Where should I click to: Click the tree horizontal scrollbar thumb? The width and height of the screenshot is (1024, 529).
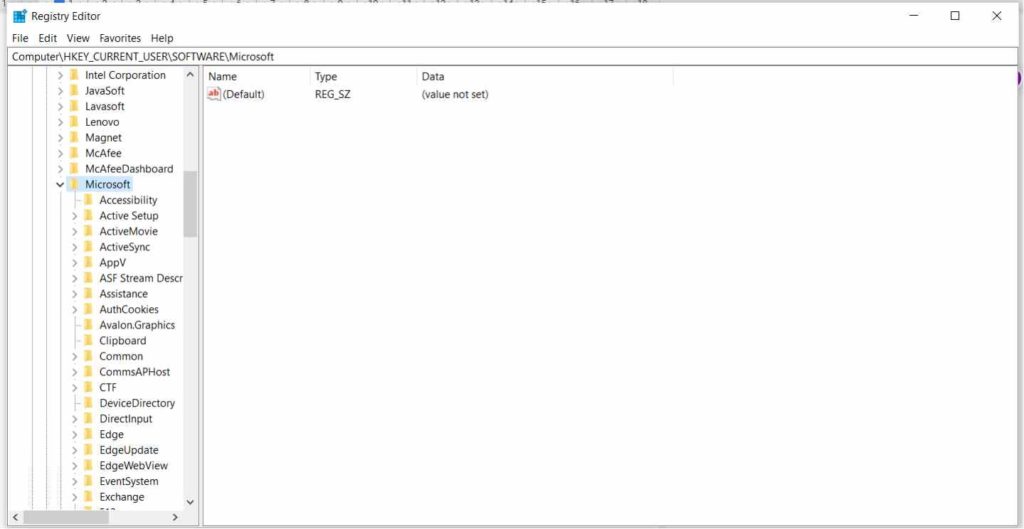pos(66,517)
